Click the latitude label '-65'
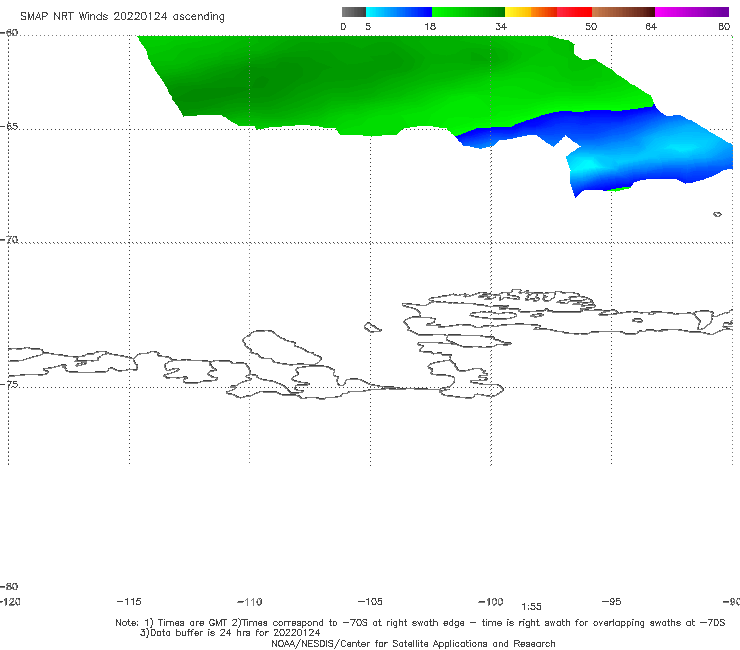The height and width of the screenshot is (650, 740). (x=9, y=127)
